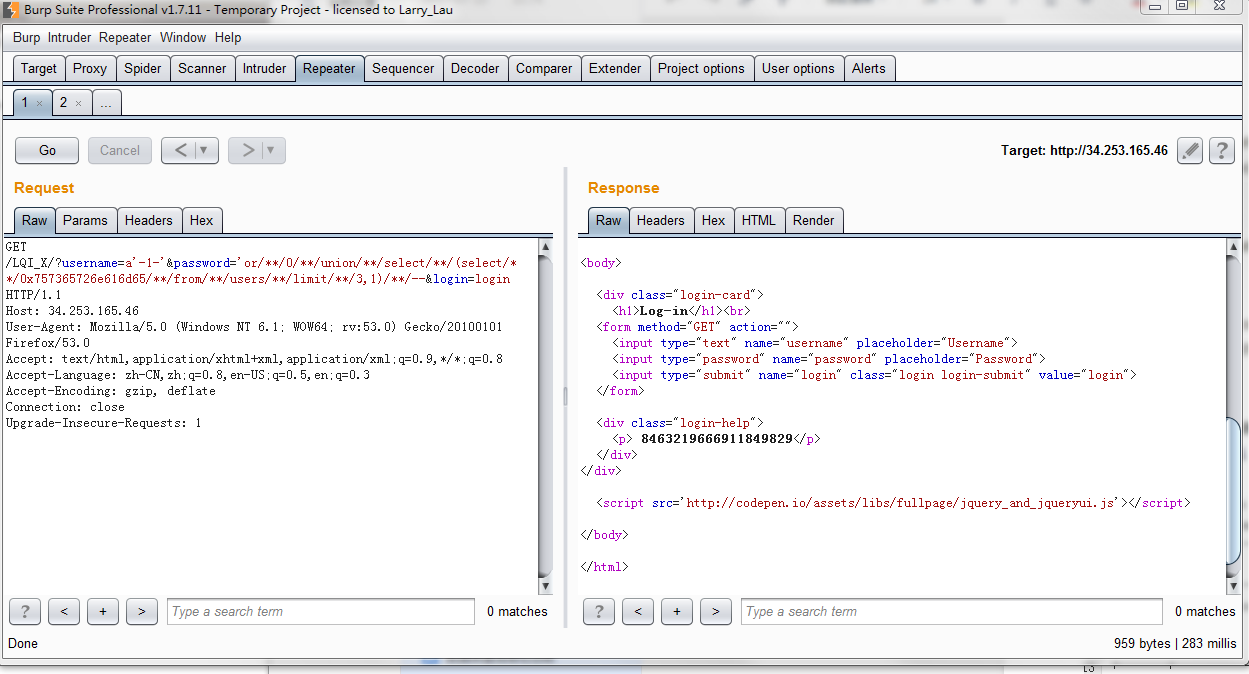This screenshot has width=1249, height=674.
Task: Go to next match in request search
Action: pyautogui.click(x=142, y=611)
